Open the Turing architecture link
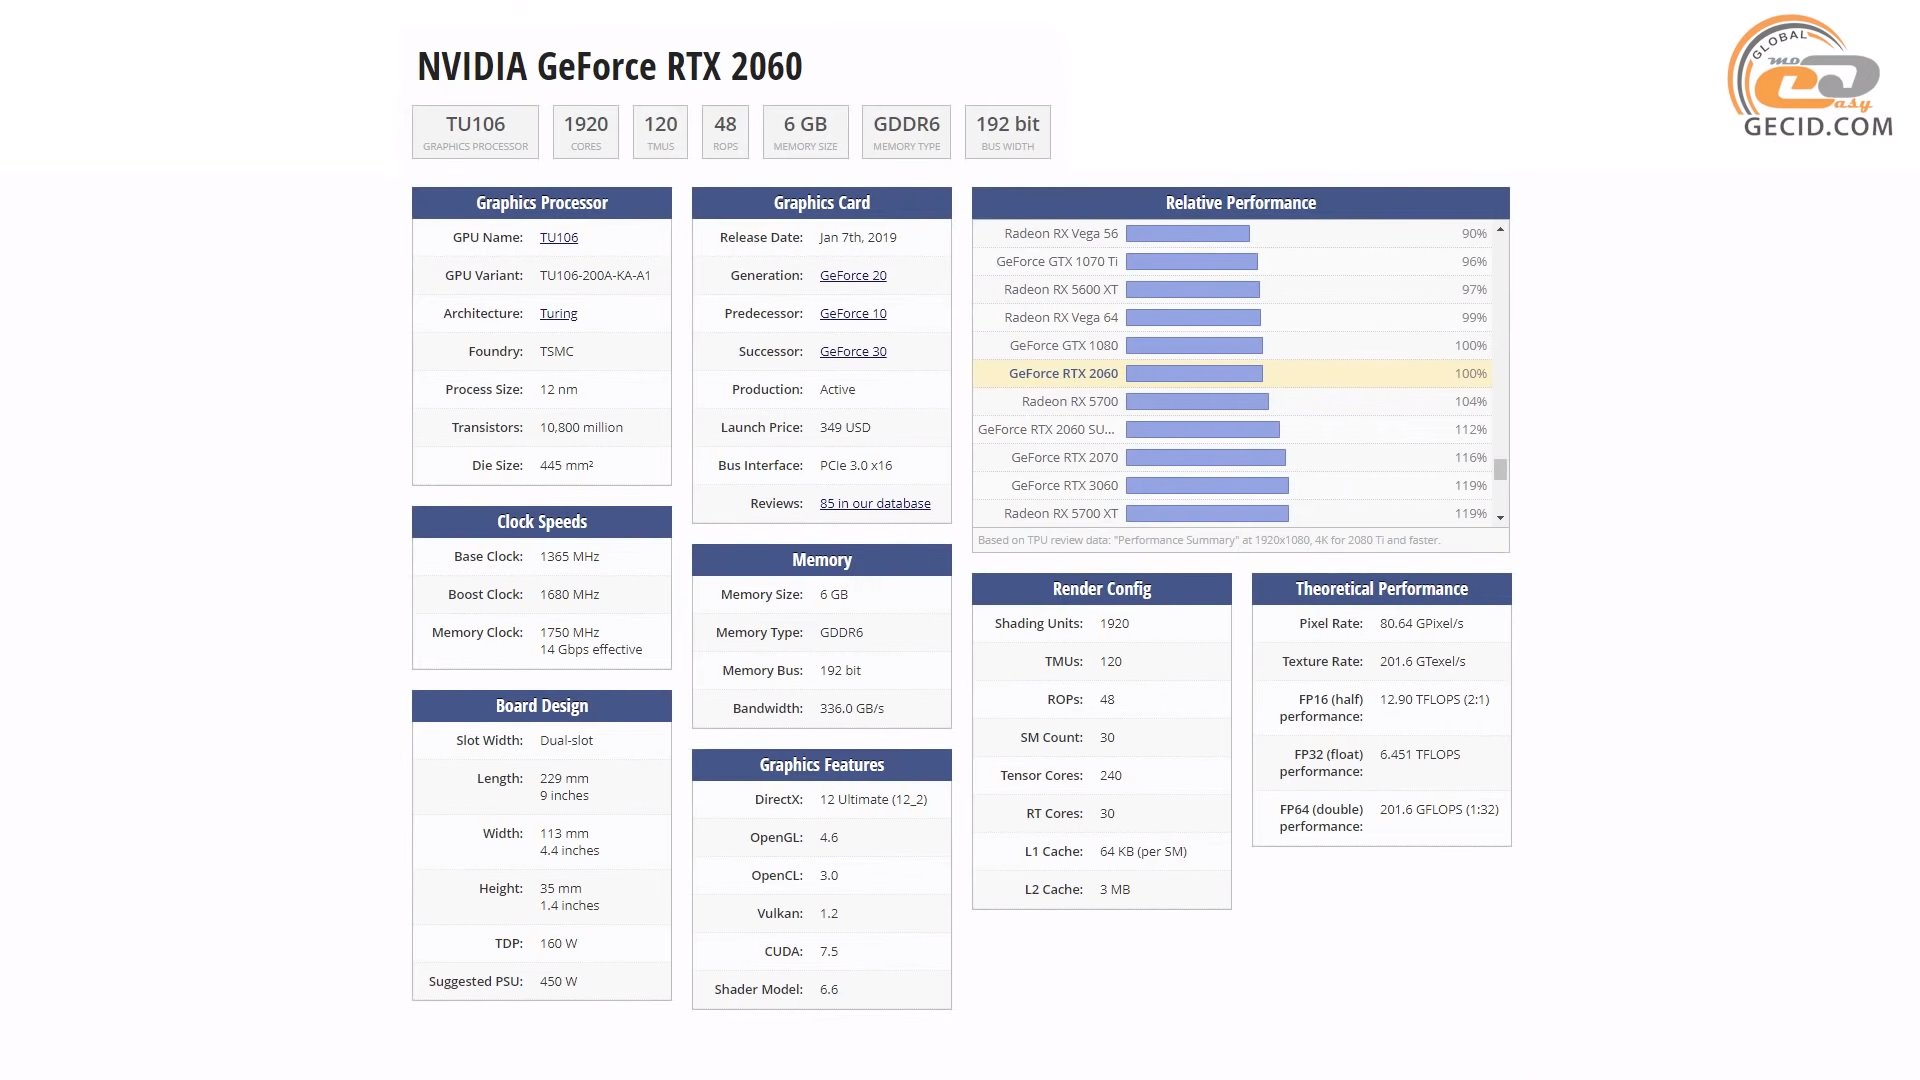Viewport: 1920px width, 1080px height. pyautogui.click(x=558, y=313)
